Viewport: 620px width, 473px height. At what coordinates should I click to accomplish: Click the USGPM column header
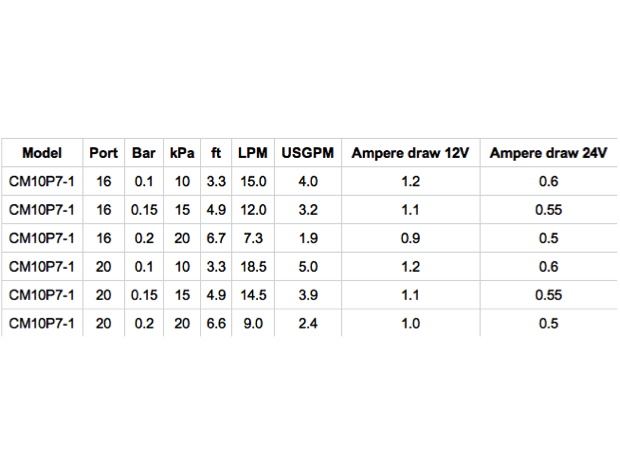tap(308, 153)
